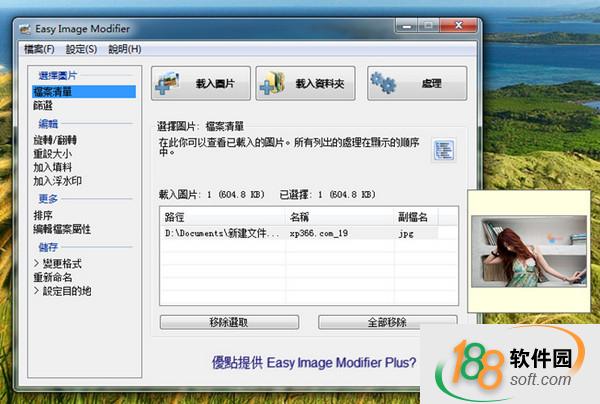Click the 處理 (process) gear button
600x404 pixels.
click(416, 84)
